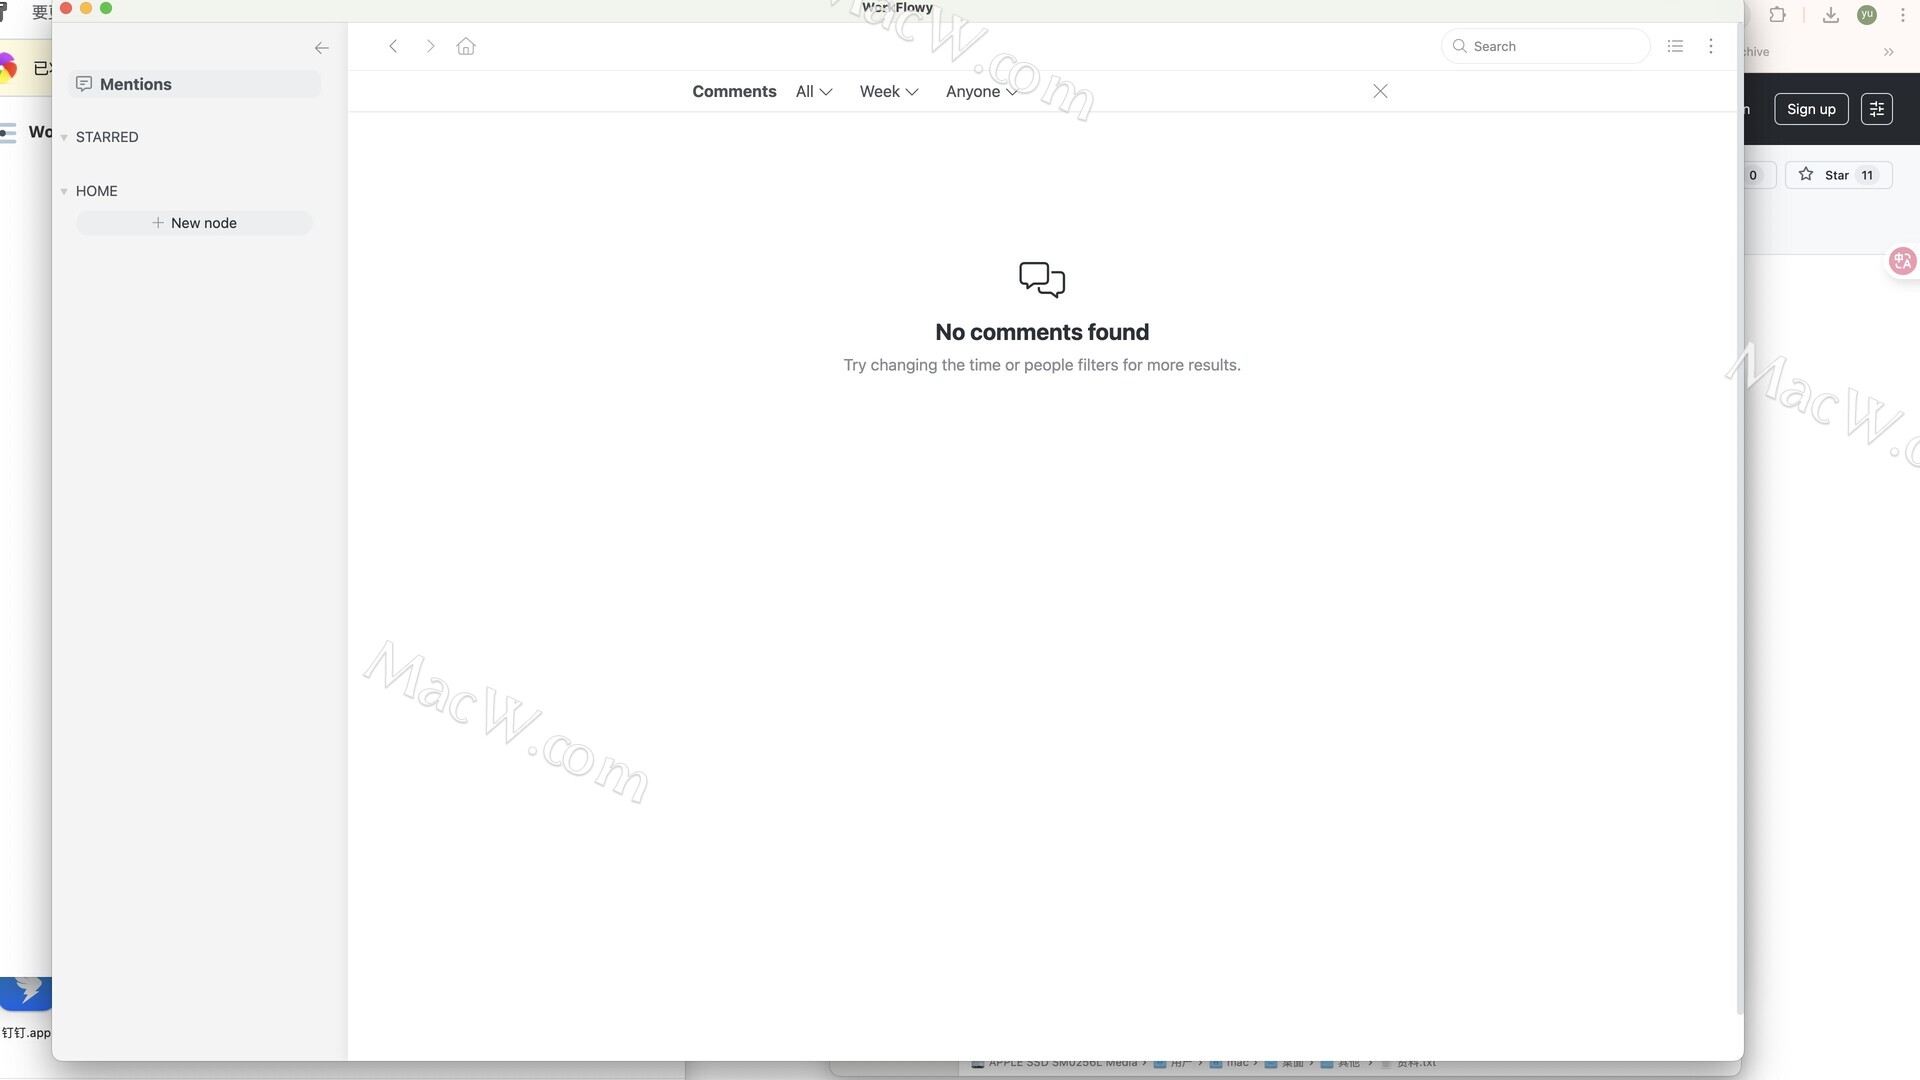The image size is (1920, 1080).
Task: Click the try changing filters hint text
Action: [x=1042, y=365]
